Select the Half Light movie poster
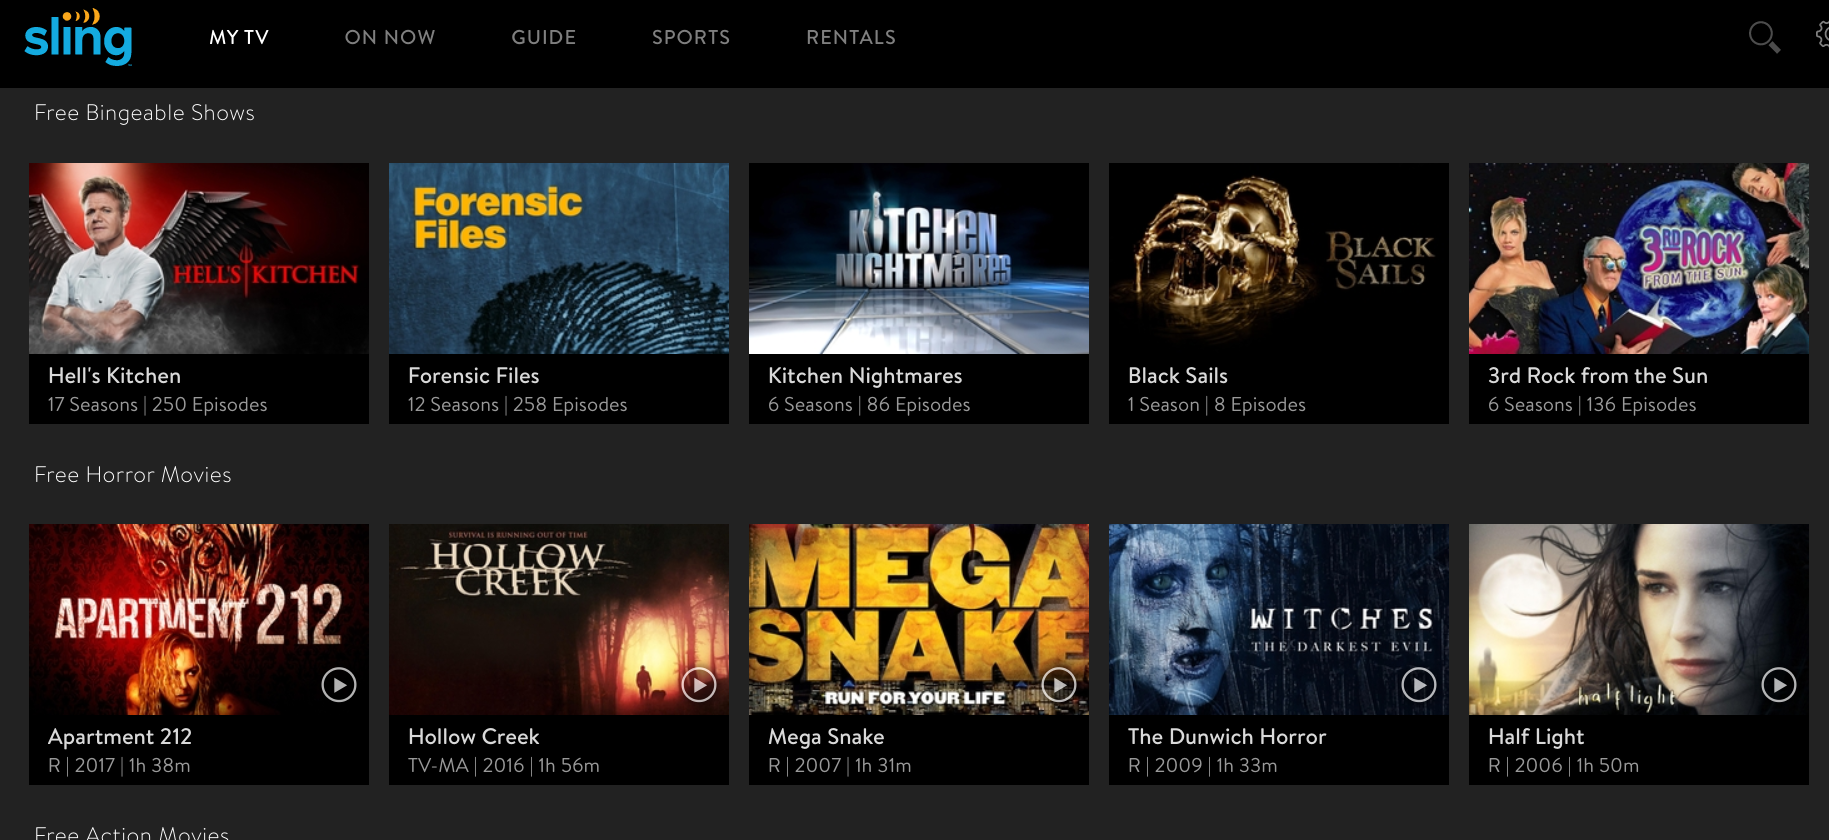This screenshot has width=1829, height=840. [x=1639, y=619]
